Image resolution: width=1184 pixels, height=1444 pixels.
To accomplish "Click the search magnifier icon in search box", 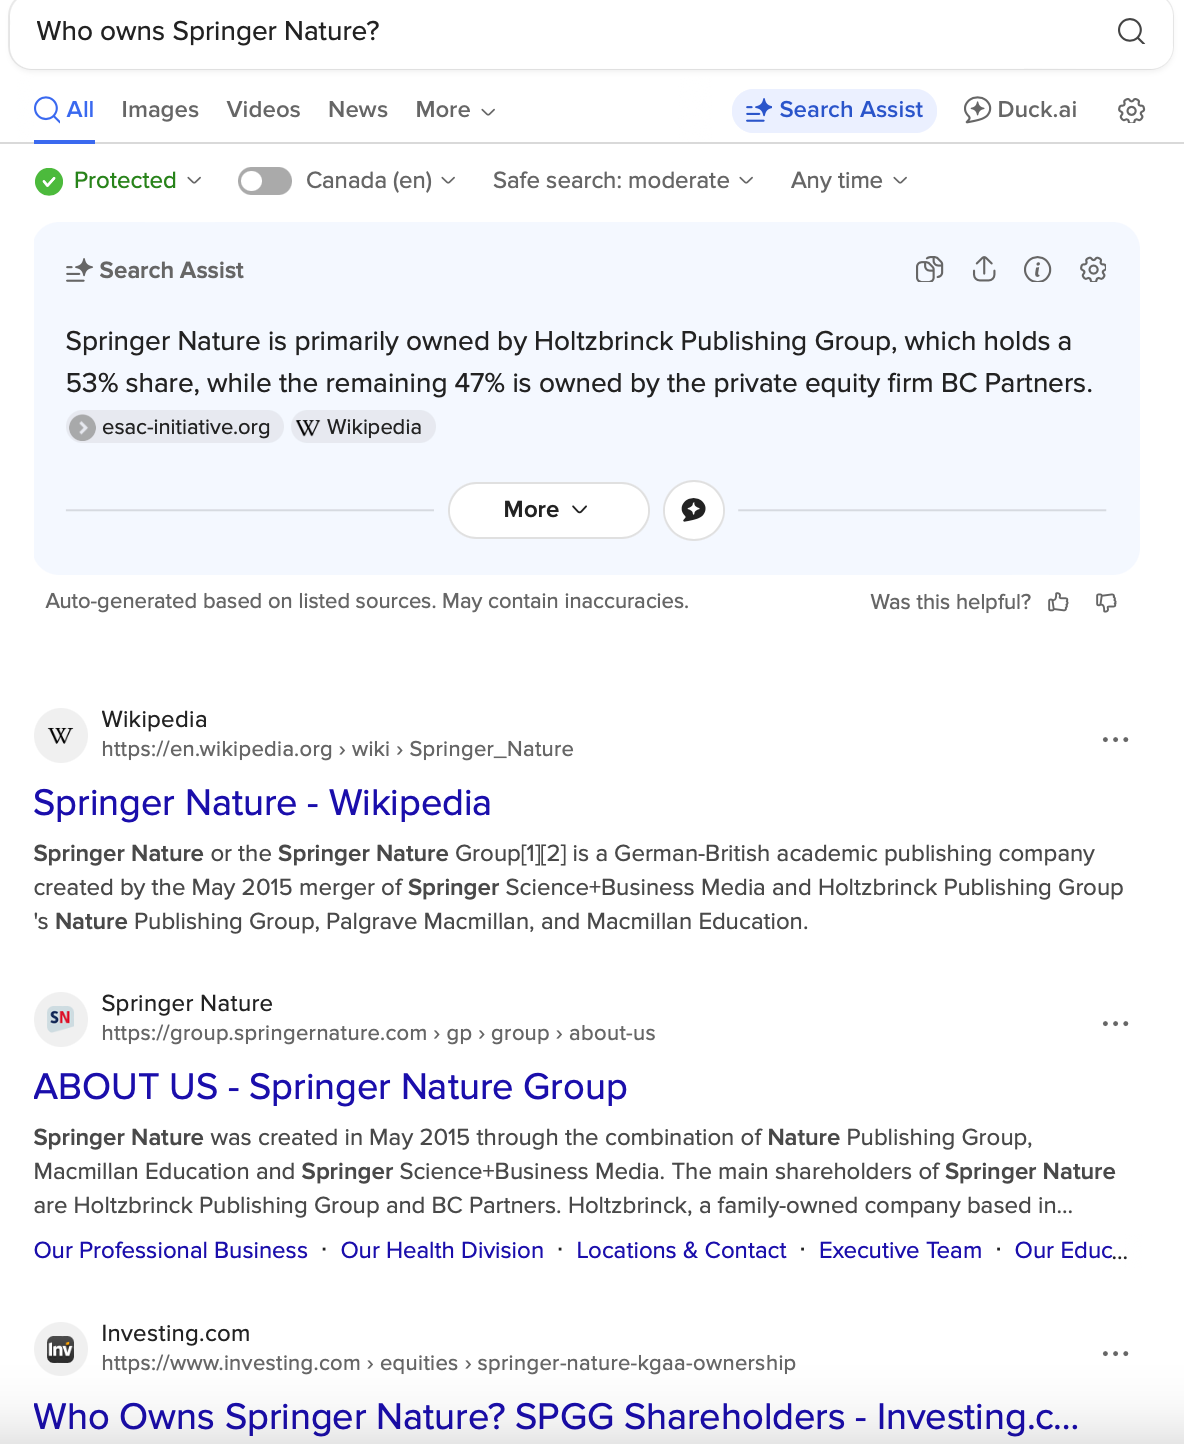I will pos(1131,31).
